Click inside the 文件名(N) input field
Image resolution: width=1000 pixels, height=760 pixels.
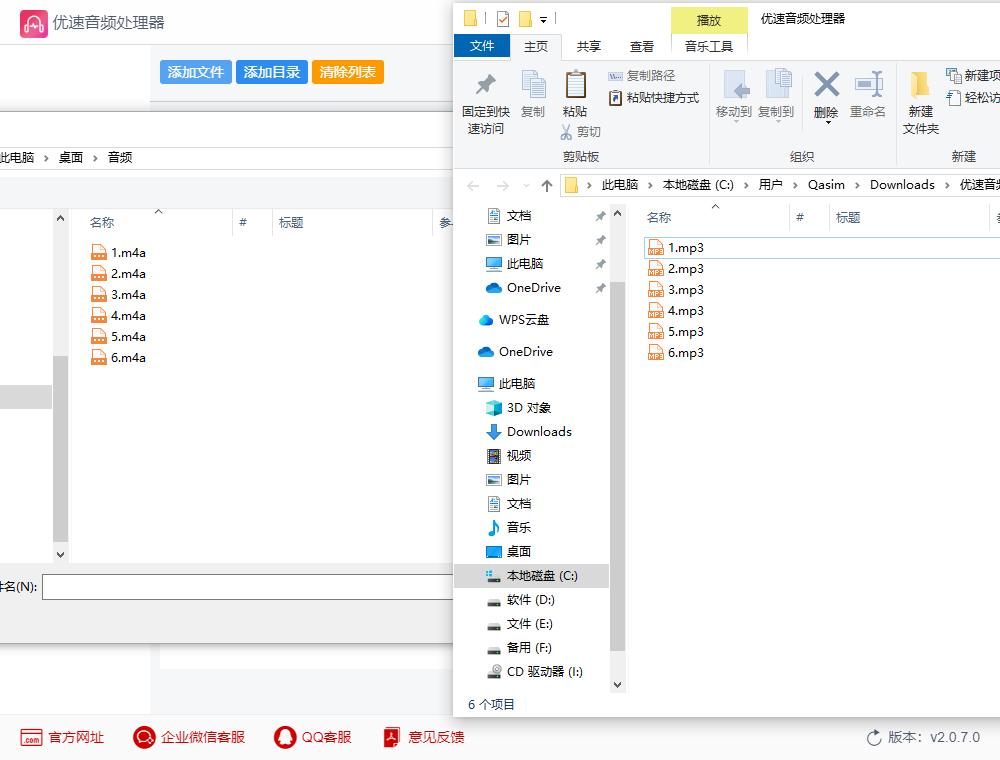[x=250, y=587]
